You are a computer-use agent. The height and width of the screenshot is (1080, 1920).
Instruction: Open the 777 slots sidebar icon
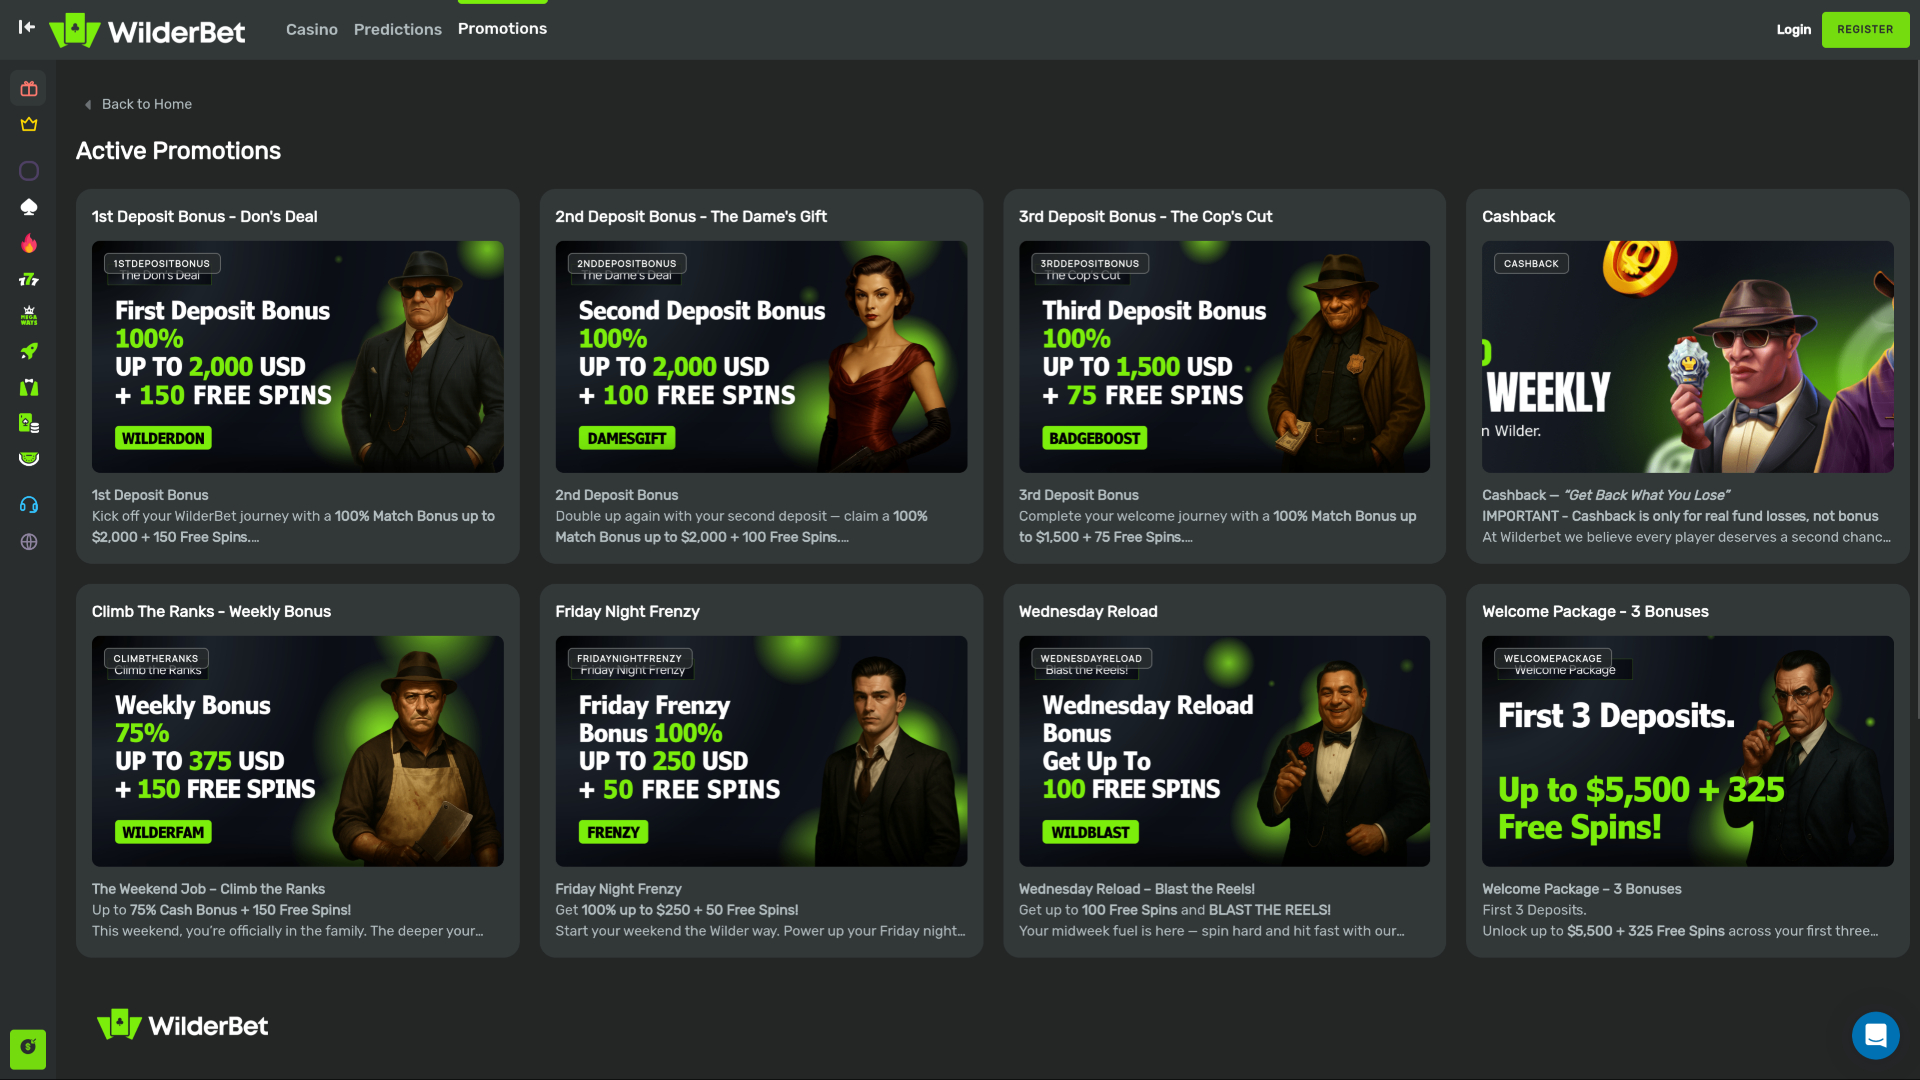[x=29, y=279]
